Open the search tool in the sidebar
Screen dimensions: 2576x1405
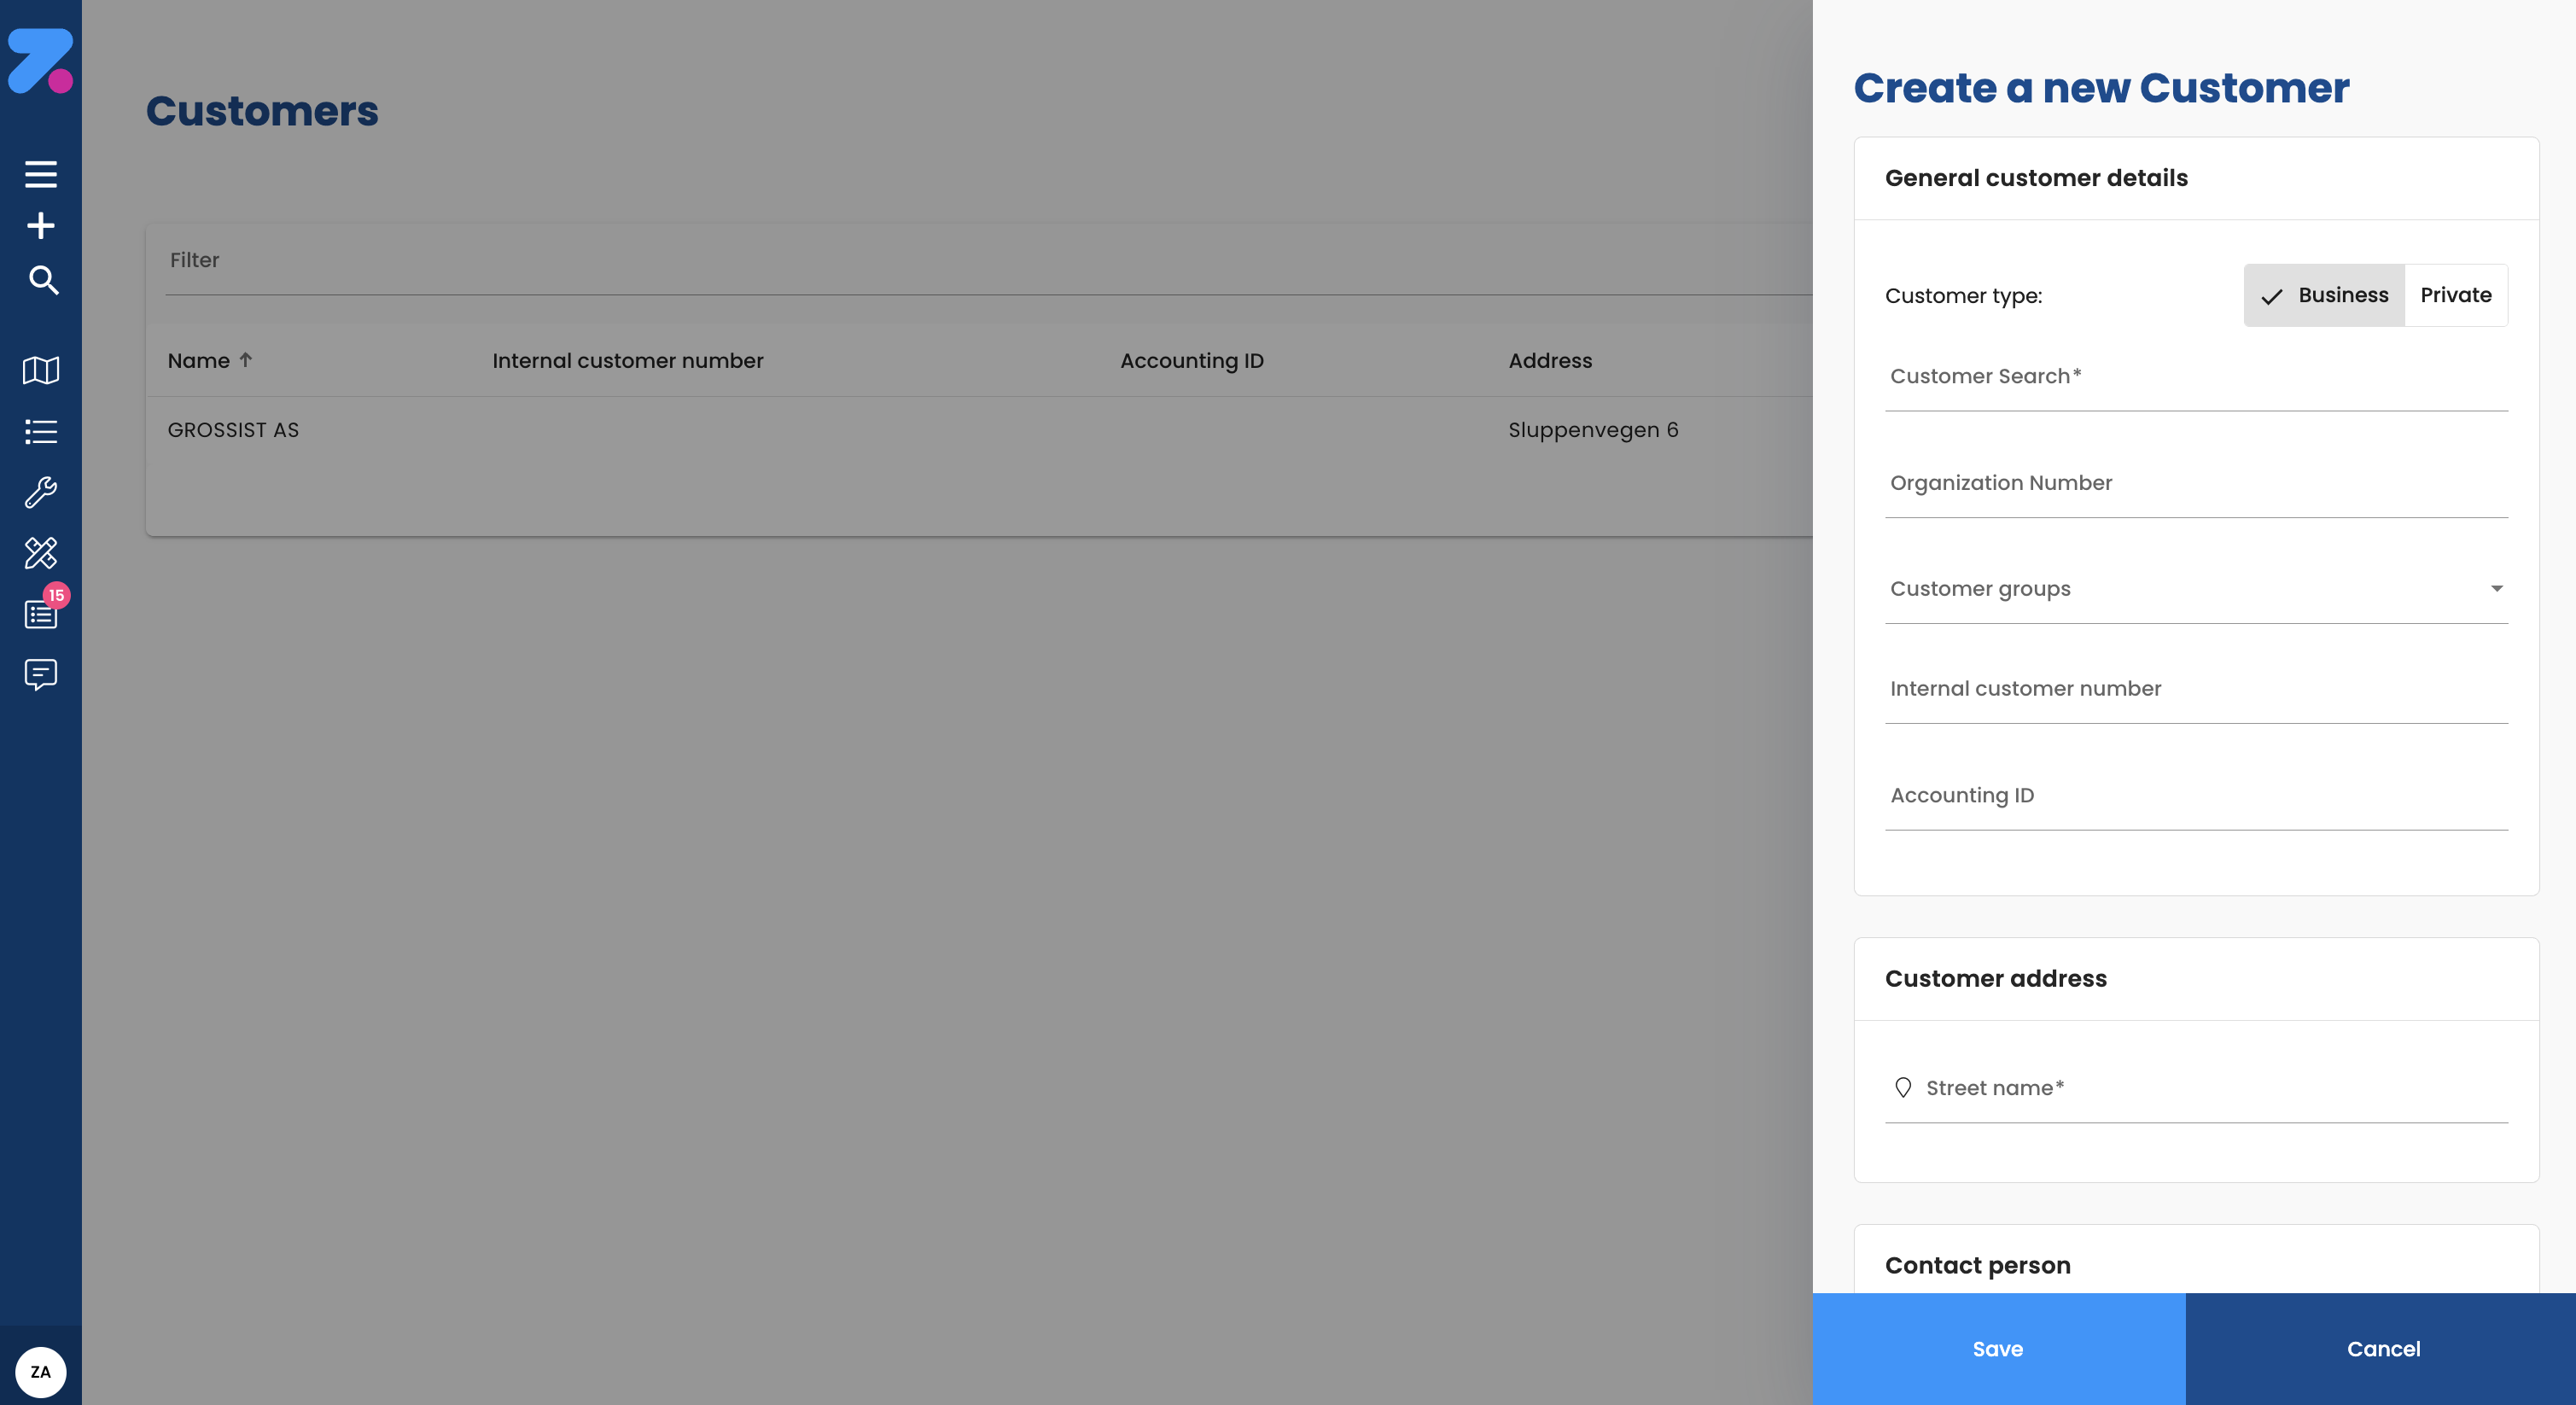(x=43, y=281)
